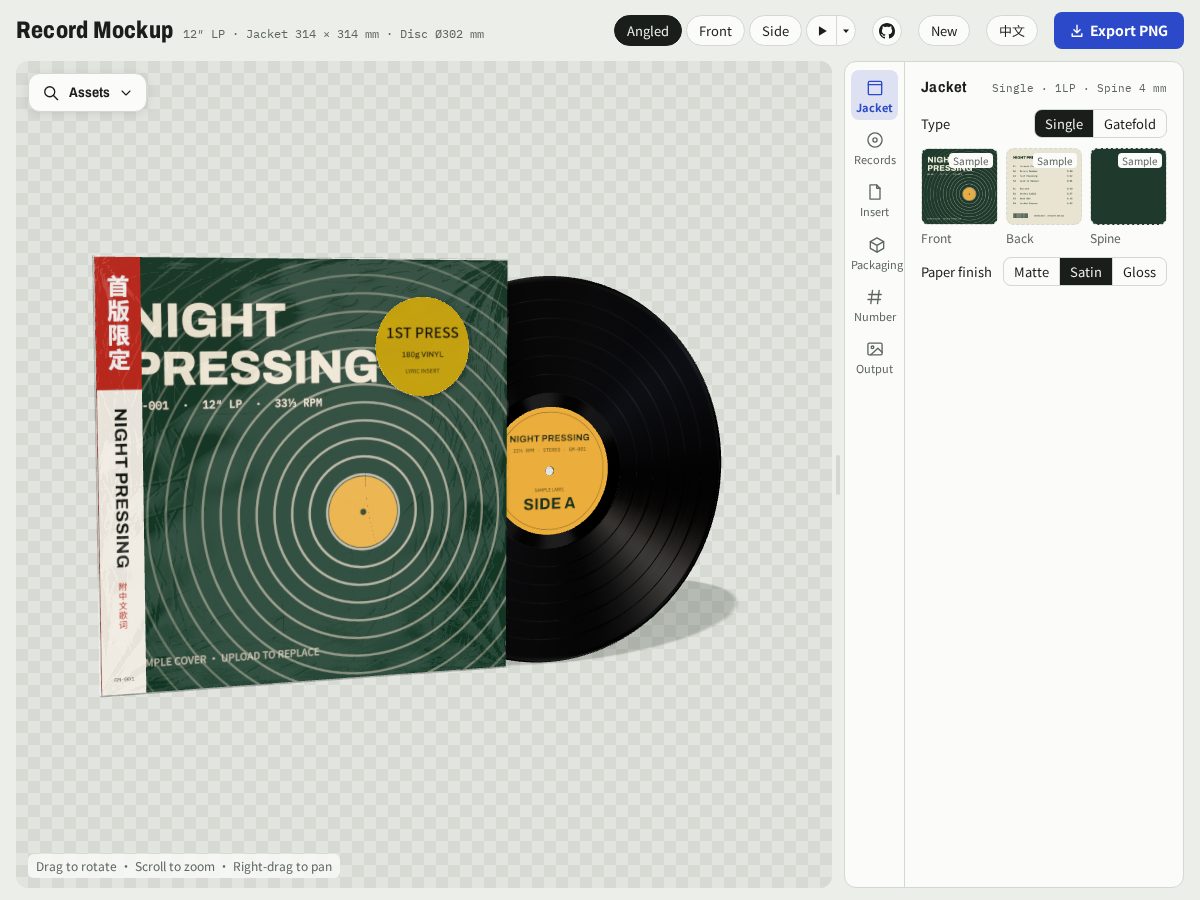1200x900 pixels.
Task: Play the animation preview
Action: [822, 31]
